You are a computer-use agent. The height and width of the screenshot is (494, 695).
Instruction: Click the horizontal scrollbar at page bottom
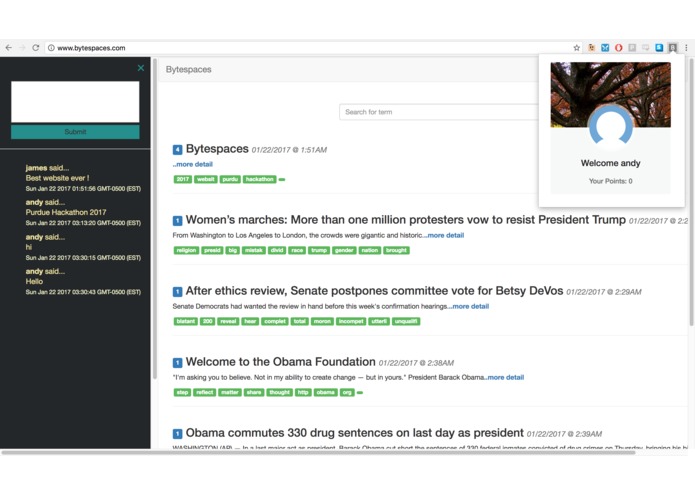[x=319, y=452]
